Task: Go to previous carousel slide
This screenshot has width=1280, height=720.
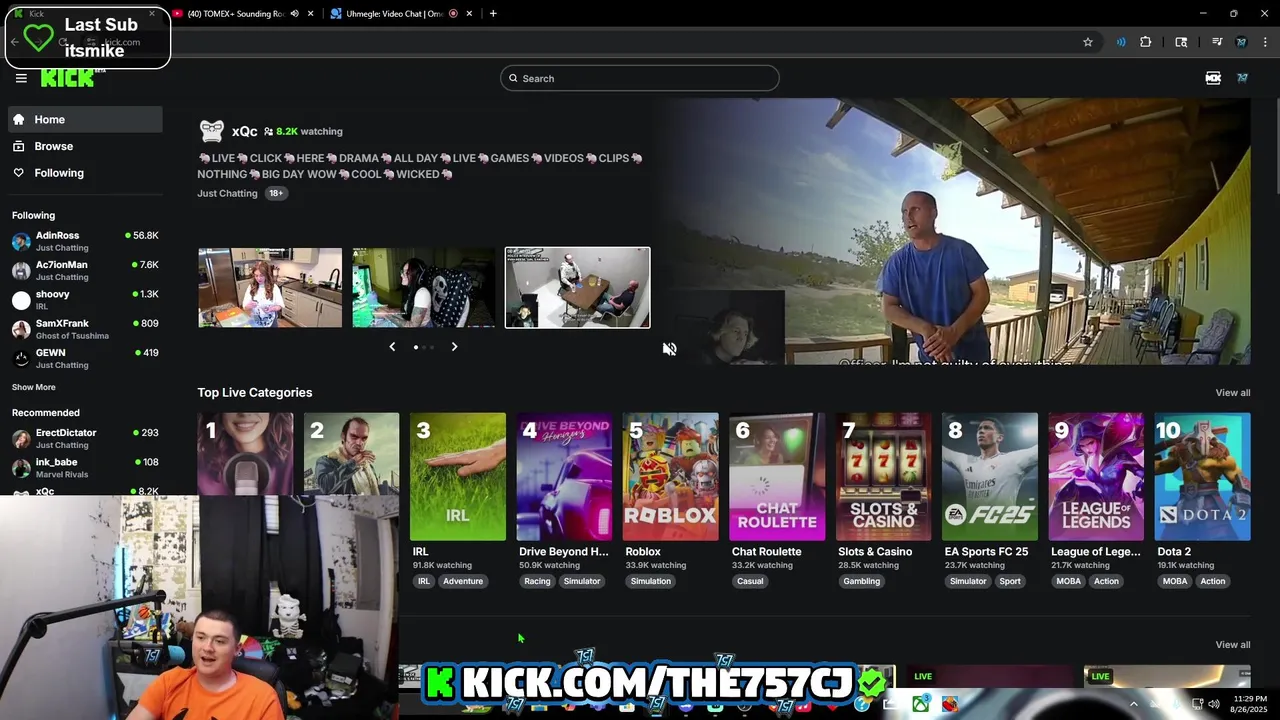Action: coord(392,347)
